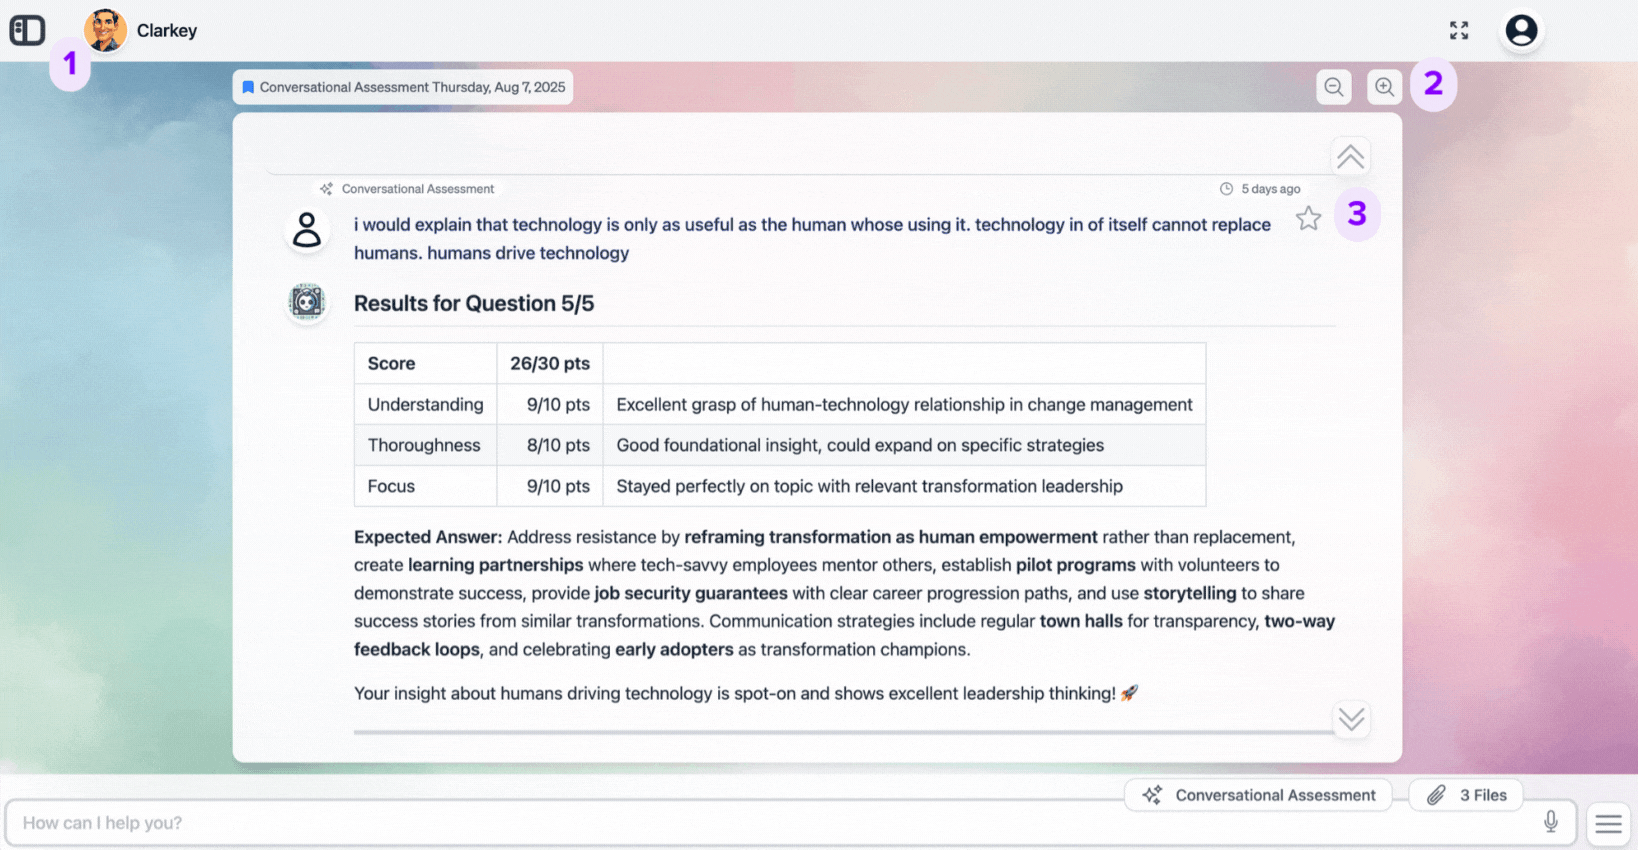Click the robot avatar beside the results
This screenshot has height=850, width=1638.
coord(307,302)
